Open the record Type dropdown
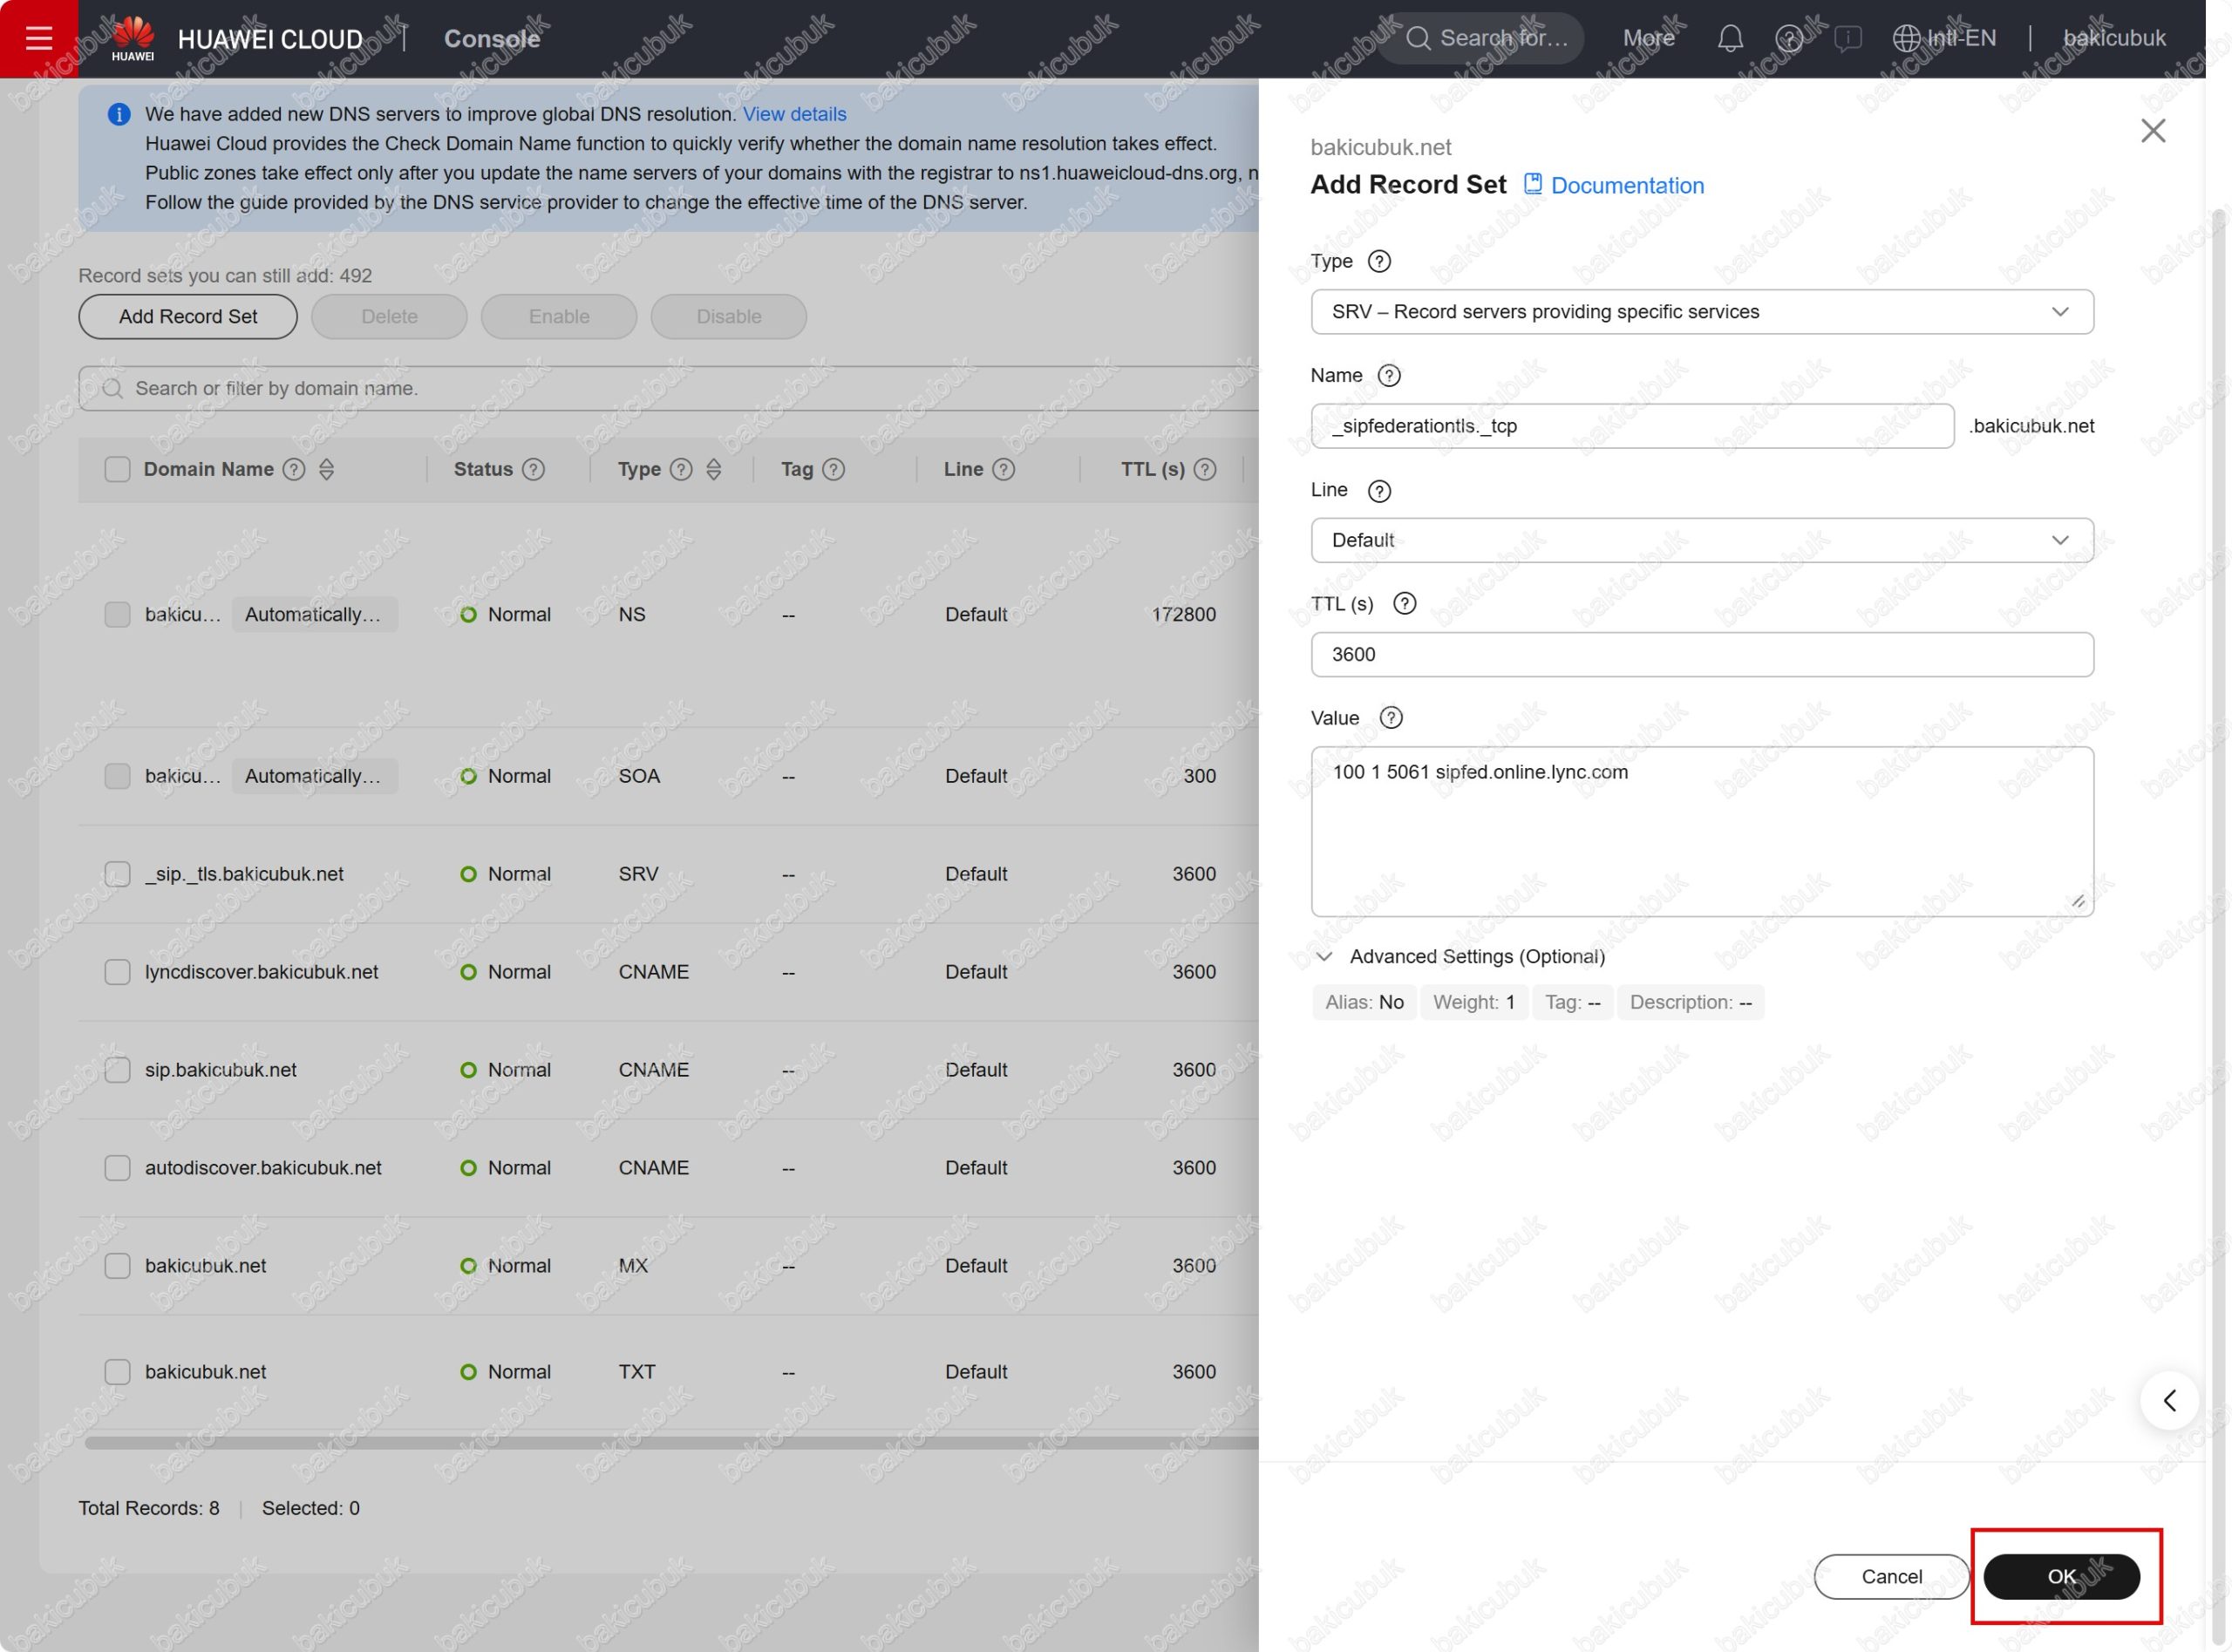Screen dimensions: 2232x1652 [1701, 312]
